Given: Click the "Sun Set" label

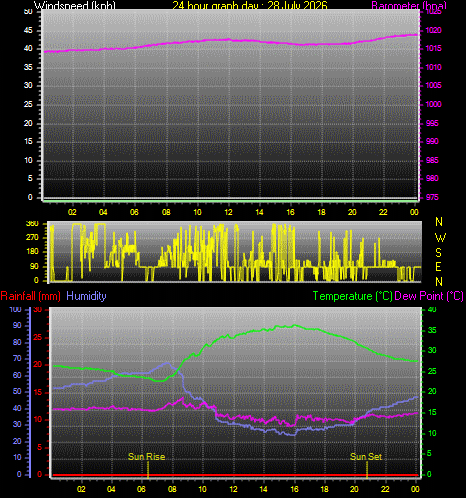Looking at the screenshot, I should pyautogui.click(x=366, y=457).
